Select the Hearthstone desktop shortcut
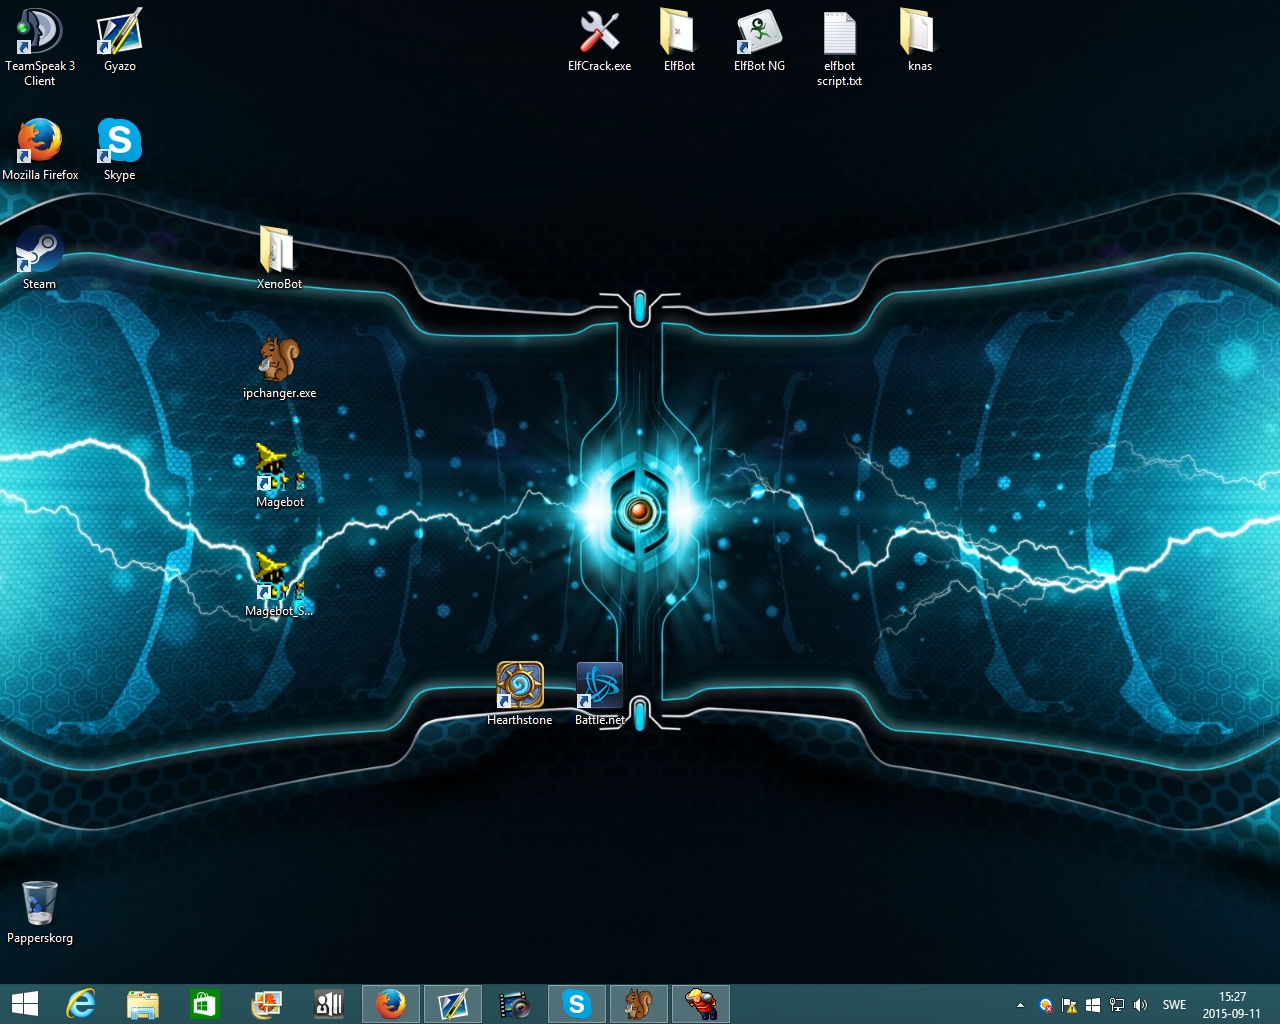1280x1024 pixels. 520,694
